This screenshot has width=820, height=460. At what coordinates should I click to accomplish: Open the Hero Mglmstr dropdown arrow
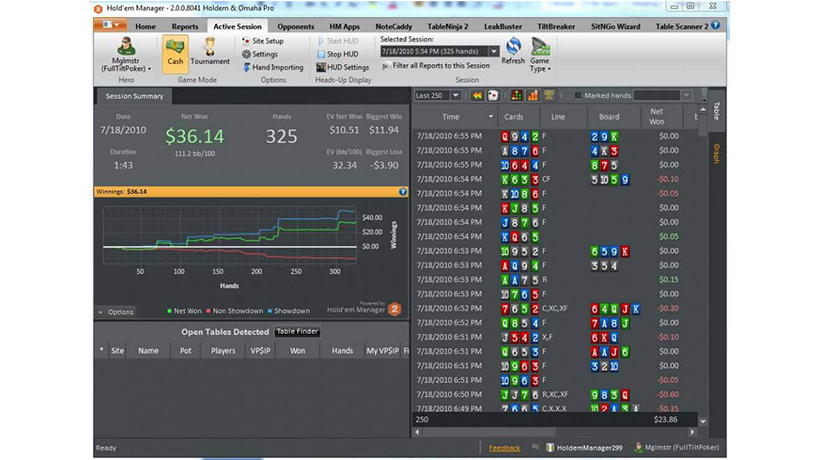[149, 69]
